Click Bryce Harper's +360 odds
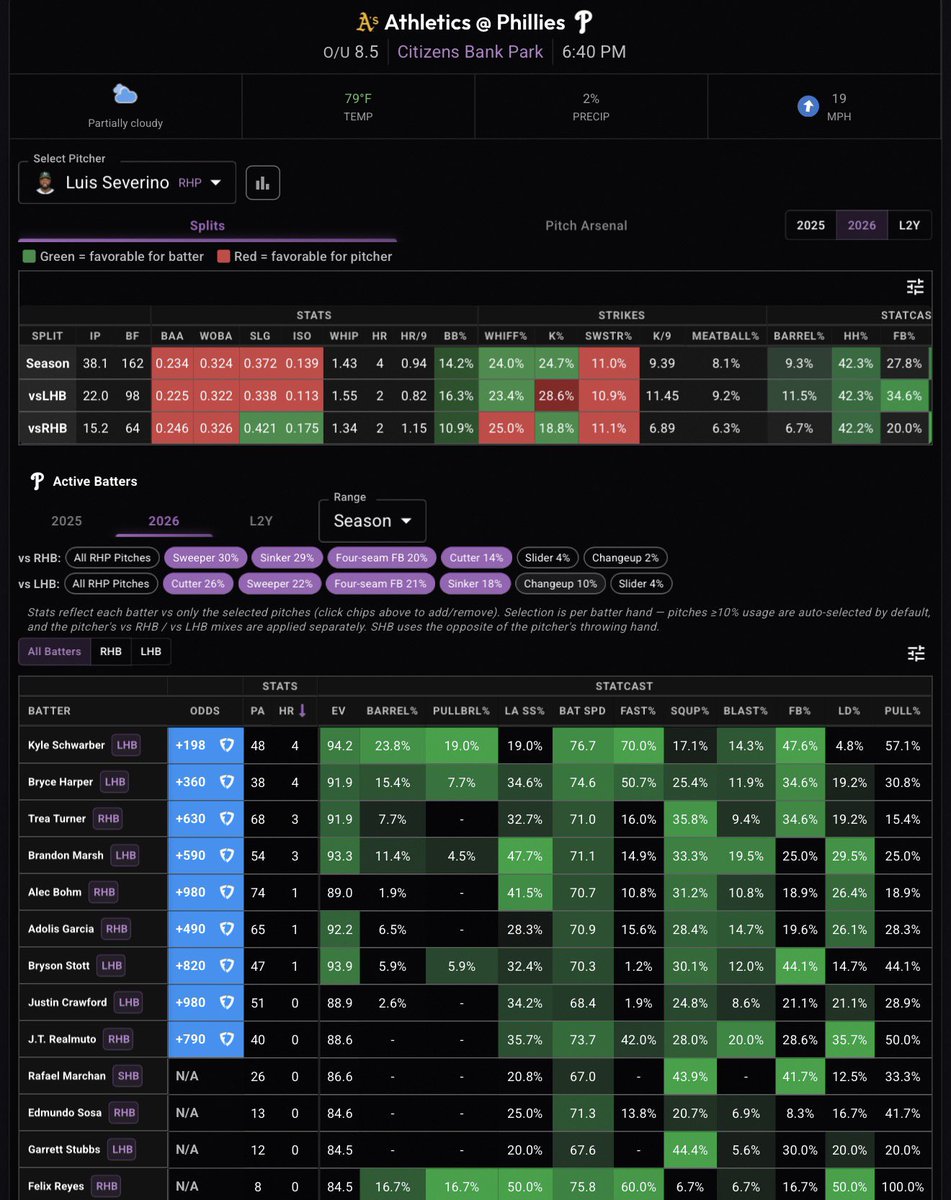Image resolution: width=951 pixels, height=1200 pixels. (x=193, y=782)
